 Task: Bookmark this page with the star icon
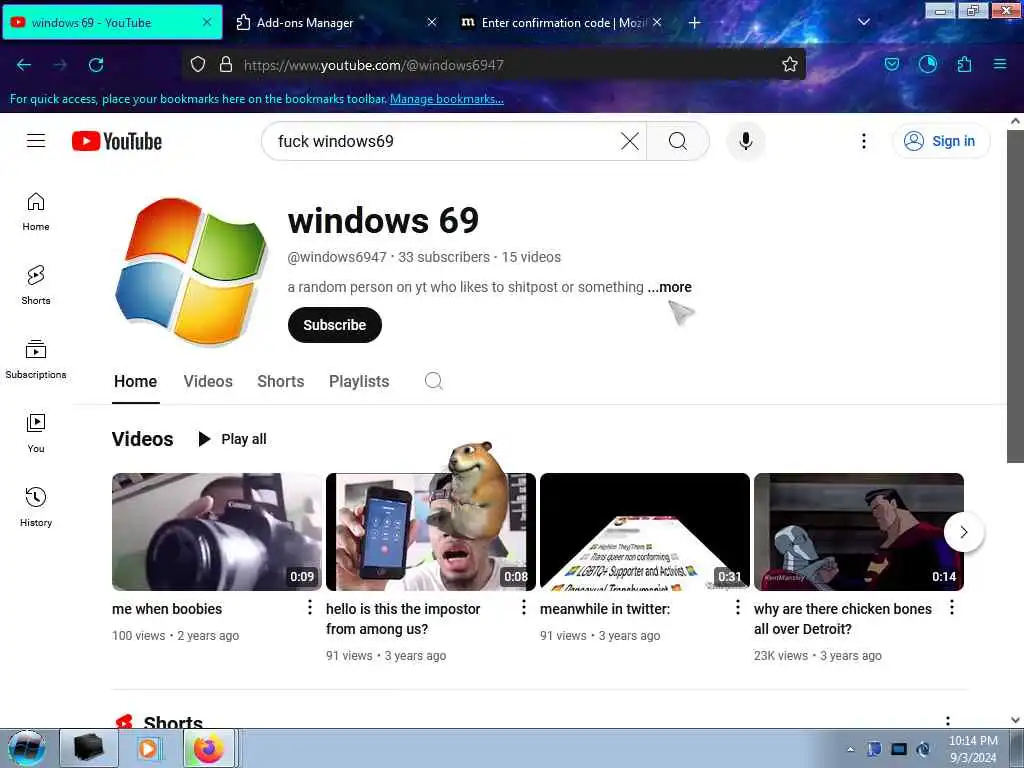pyautogui.click(x=790, y=65)
